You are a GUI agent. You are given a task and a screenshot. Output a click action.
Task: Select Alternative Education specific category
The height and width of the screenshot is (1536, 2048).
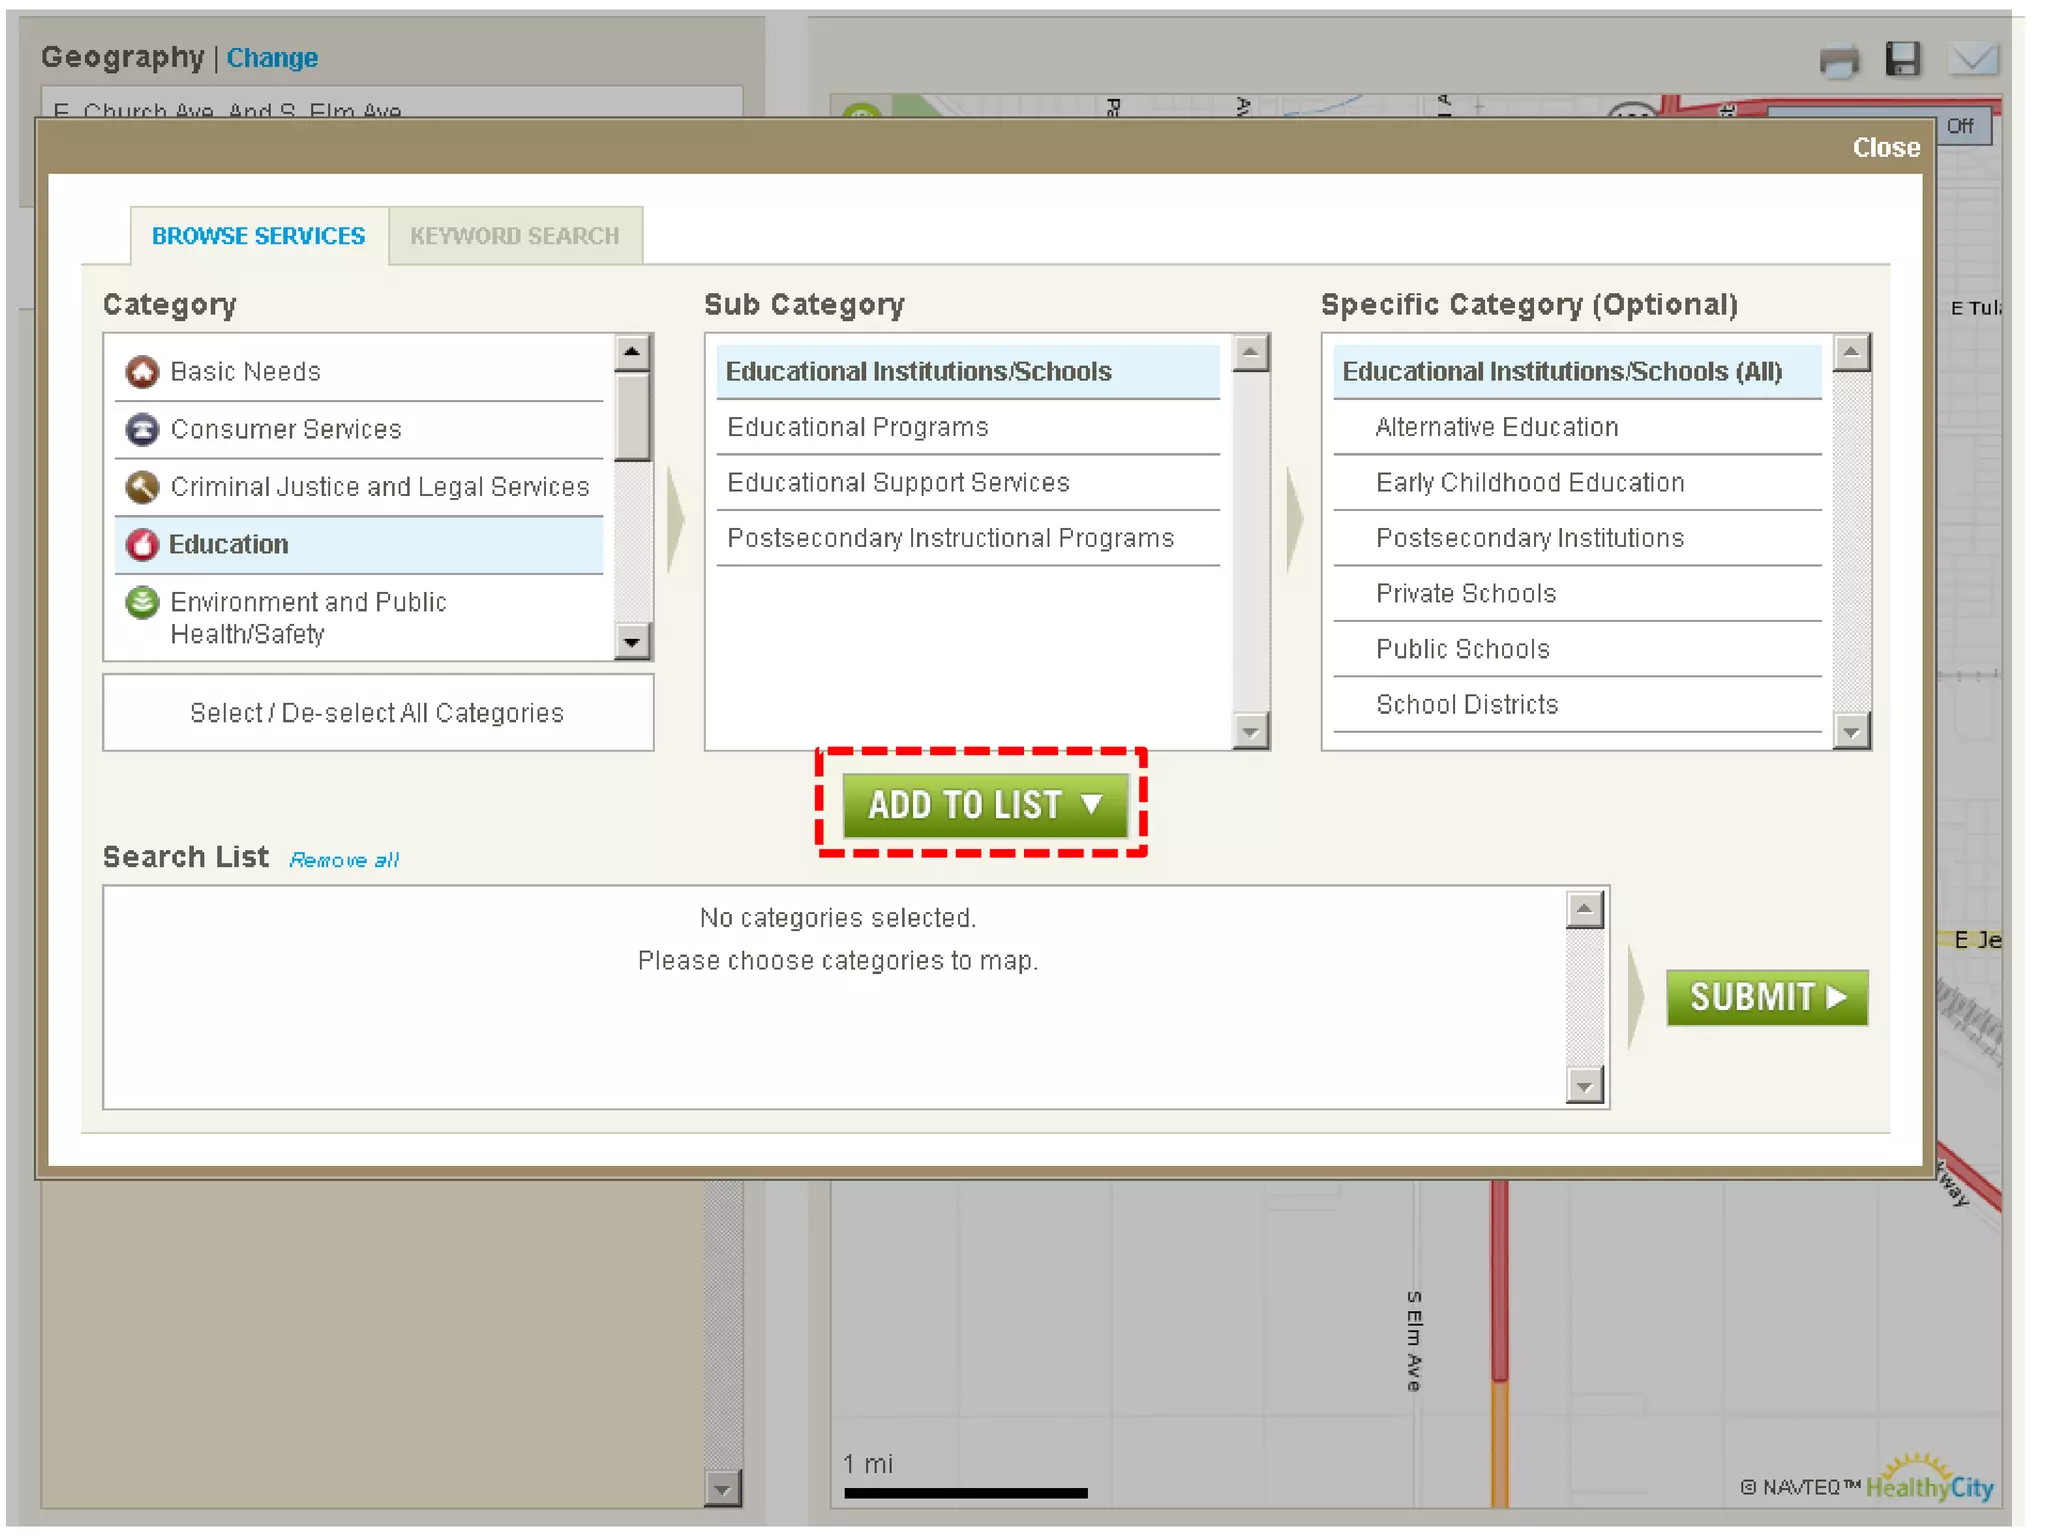pos(1577,427)
